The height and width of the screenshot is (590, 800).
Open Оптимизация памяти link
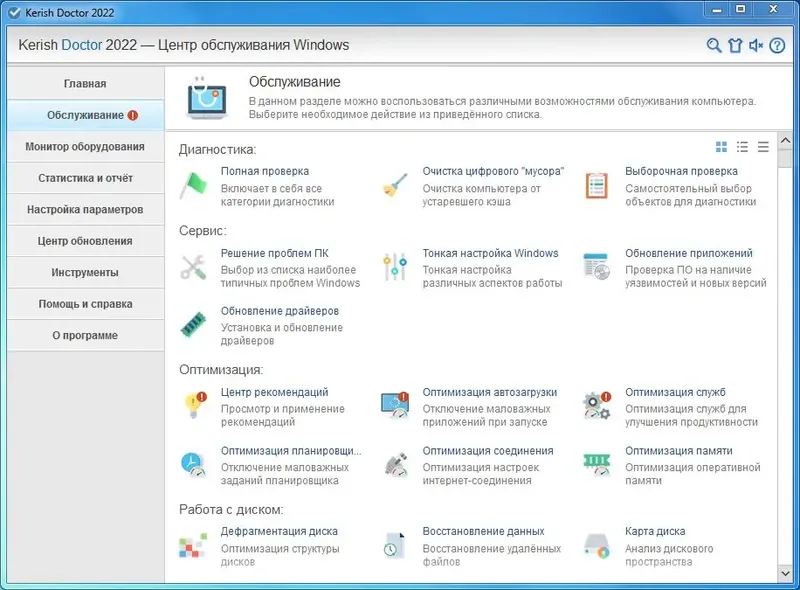click(679, 451)
